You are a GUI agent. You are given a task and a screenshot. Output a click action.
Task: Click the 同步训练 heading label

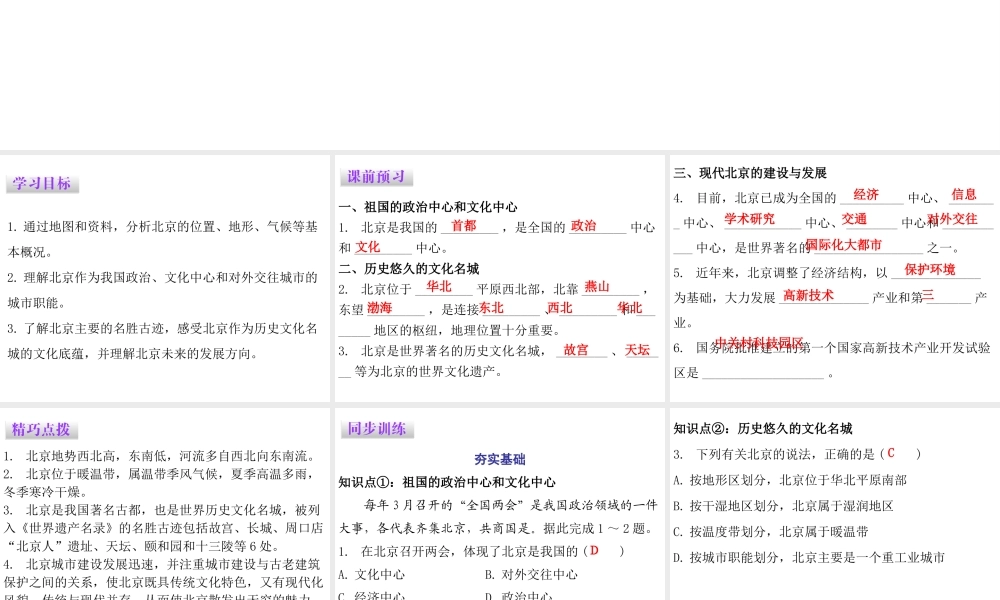tap(377, 428)
